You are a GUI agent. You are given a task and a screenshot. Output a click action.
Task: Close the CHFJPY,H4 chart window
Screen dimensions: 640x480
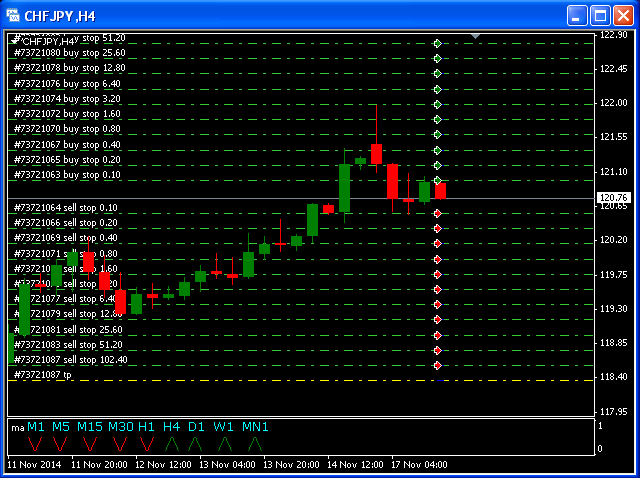coord(623,15)
